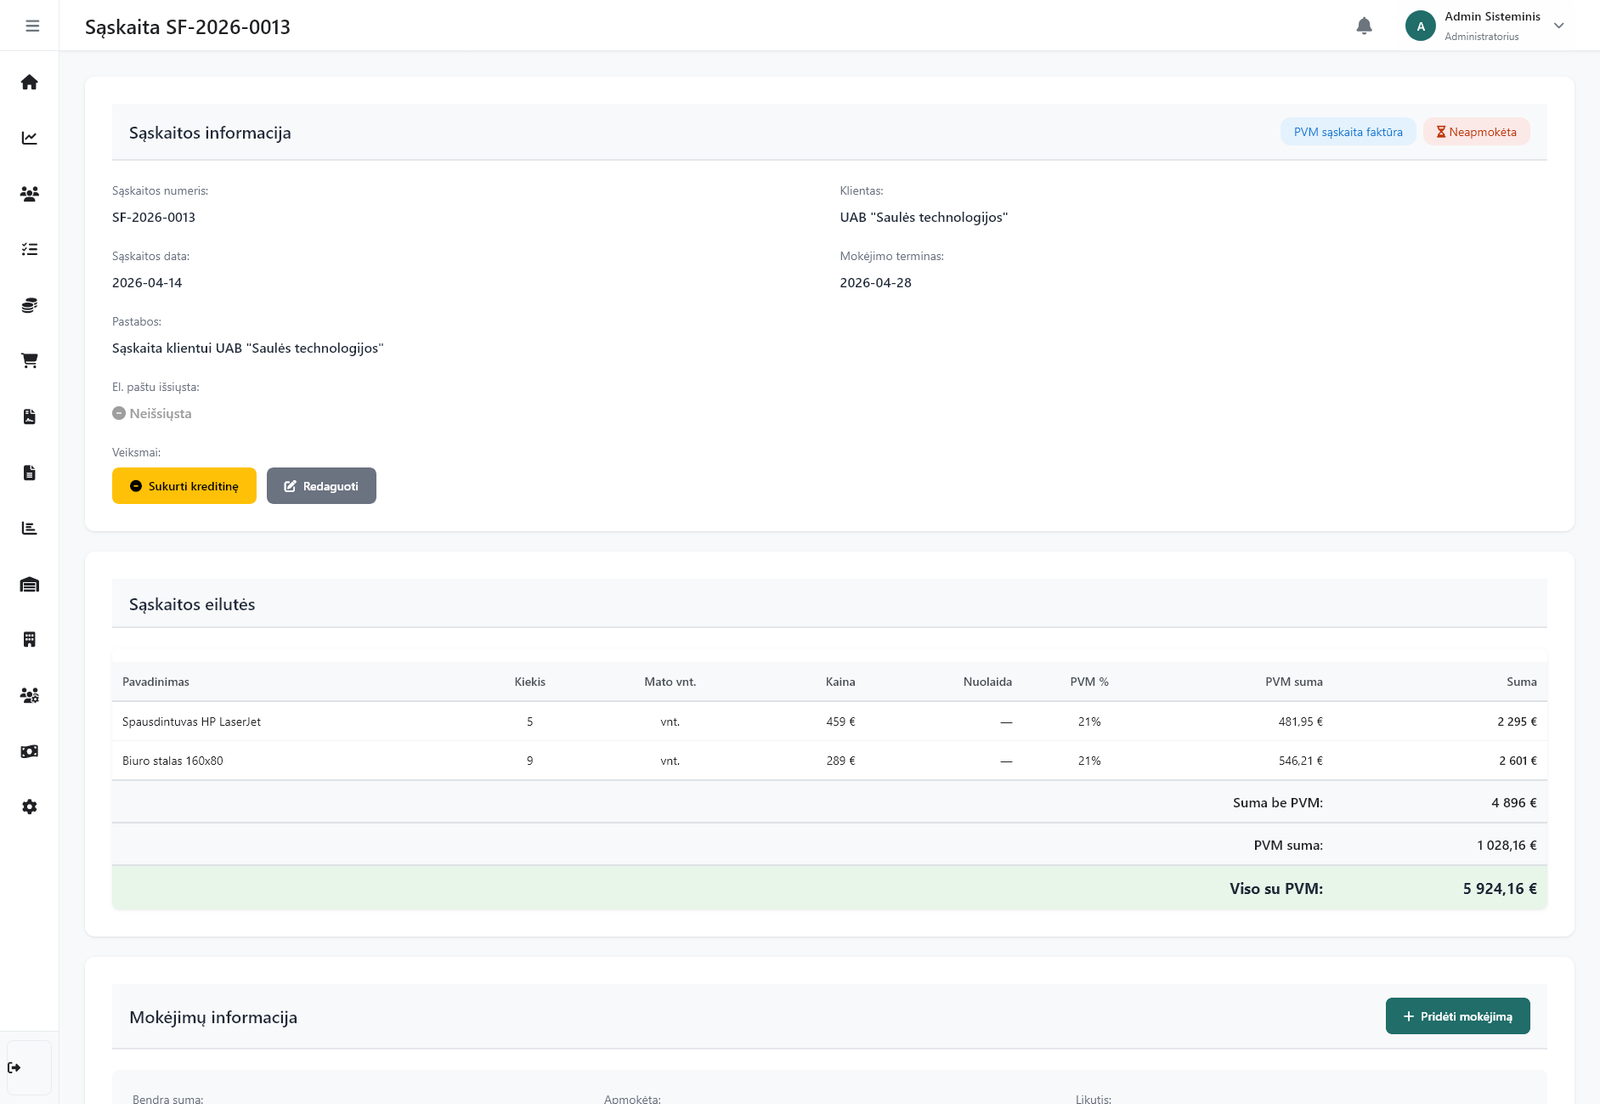Screen dimensions: 1600x1104
Task: Open settings gear in sidebar
Action: [x=29, y=807]
